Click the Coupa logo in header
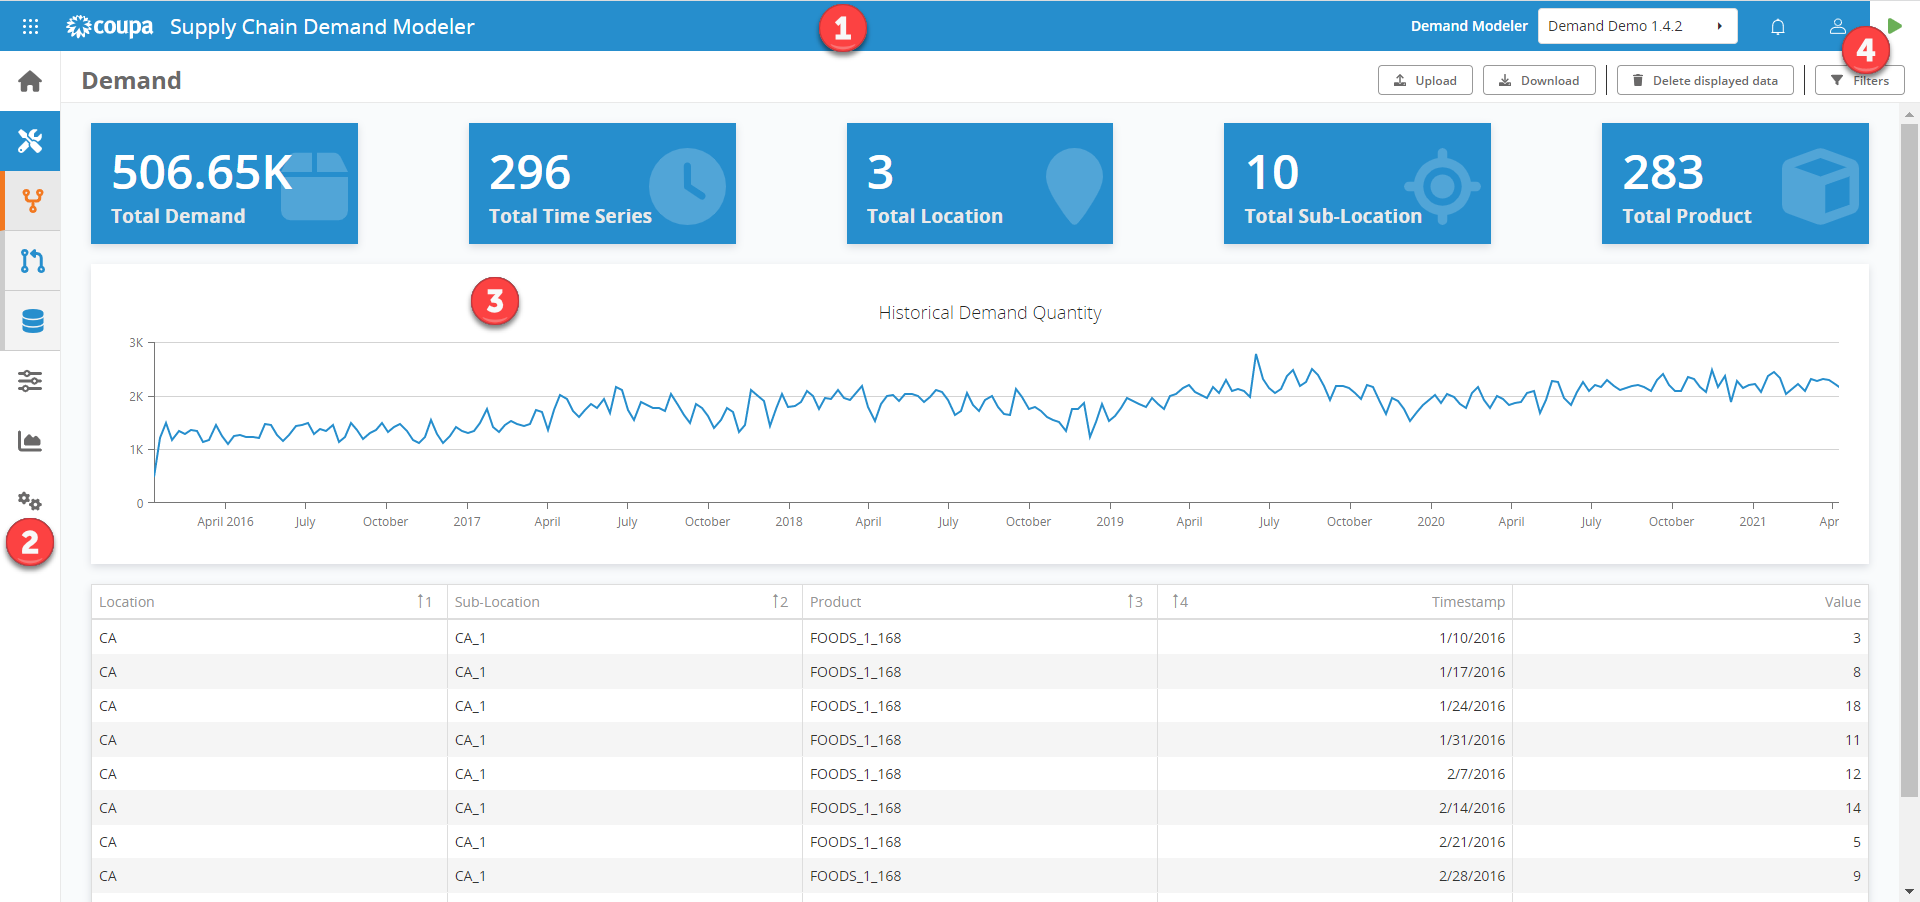 pos(109,26)
